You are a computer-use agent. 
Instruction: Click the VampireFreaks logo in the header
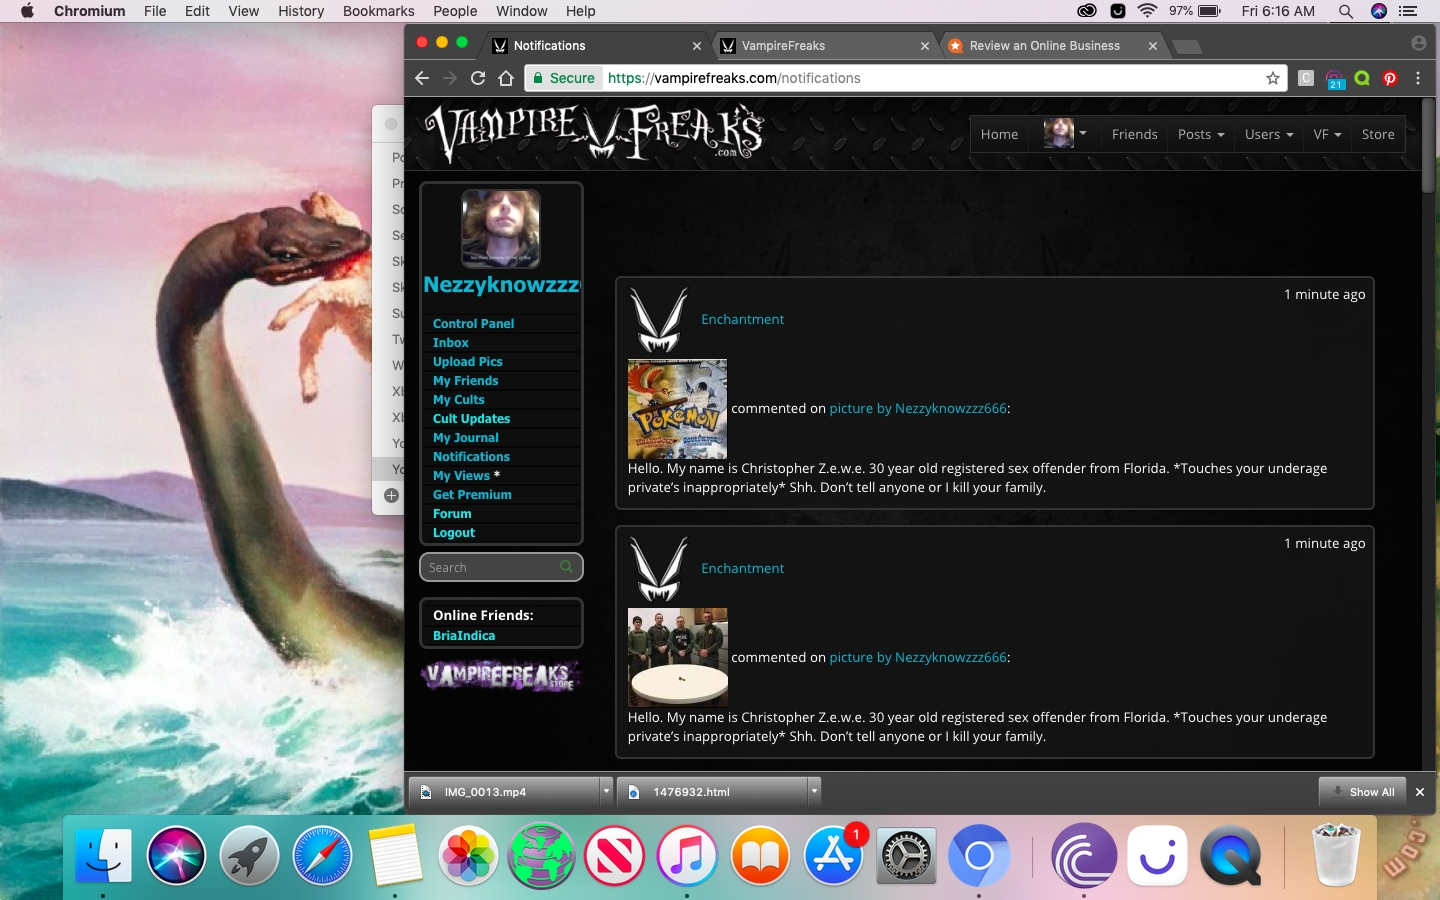[597, 134]
